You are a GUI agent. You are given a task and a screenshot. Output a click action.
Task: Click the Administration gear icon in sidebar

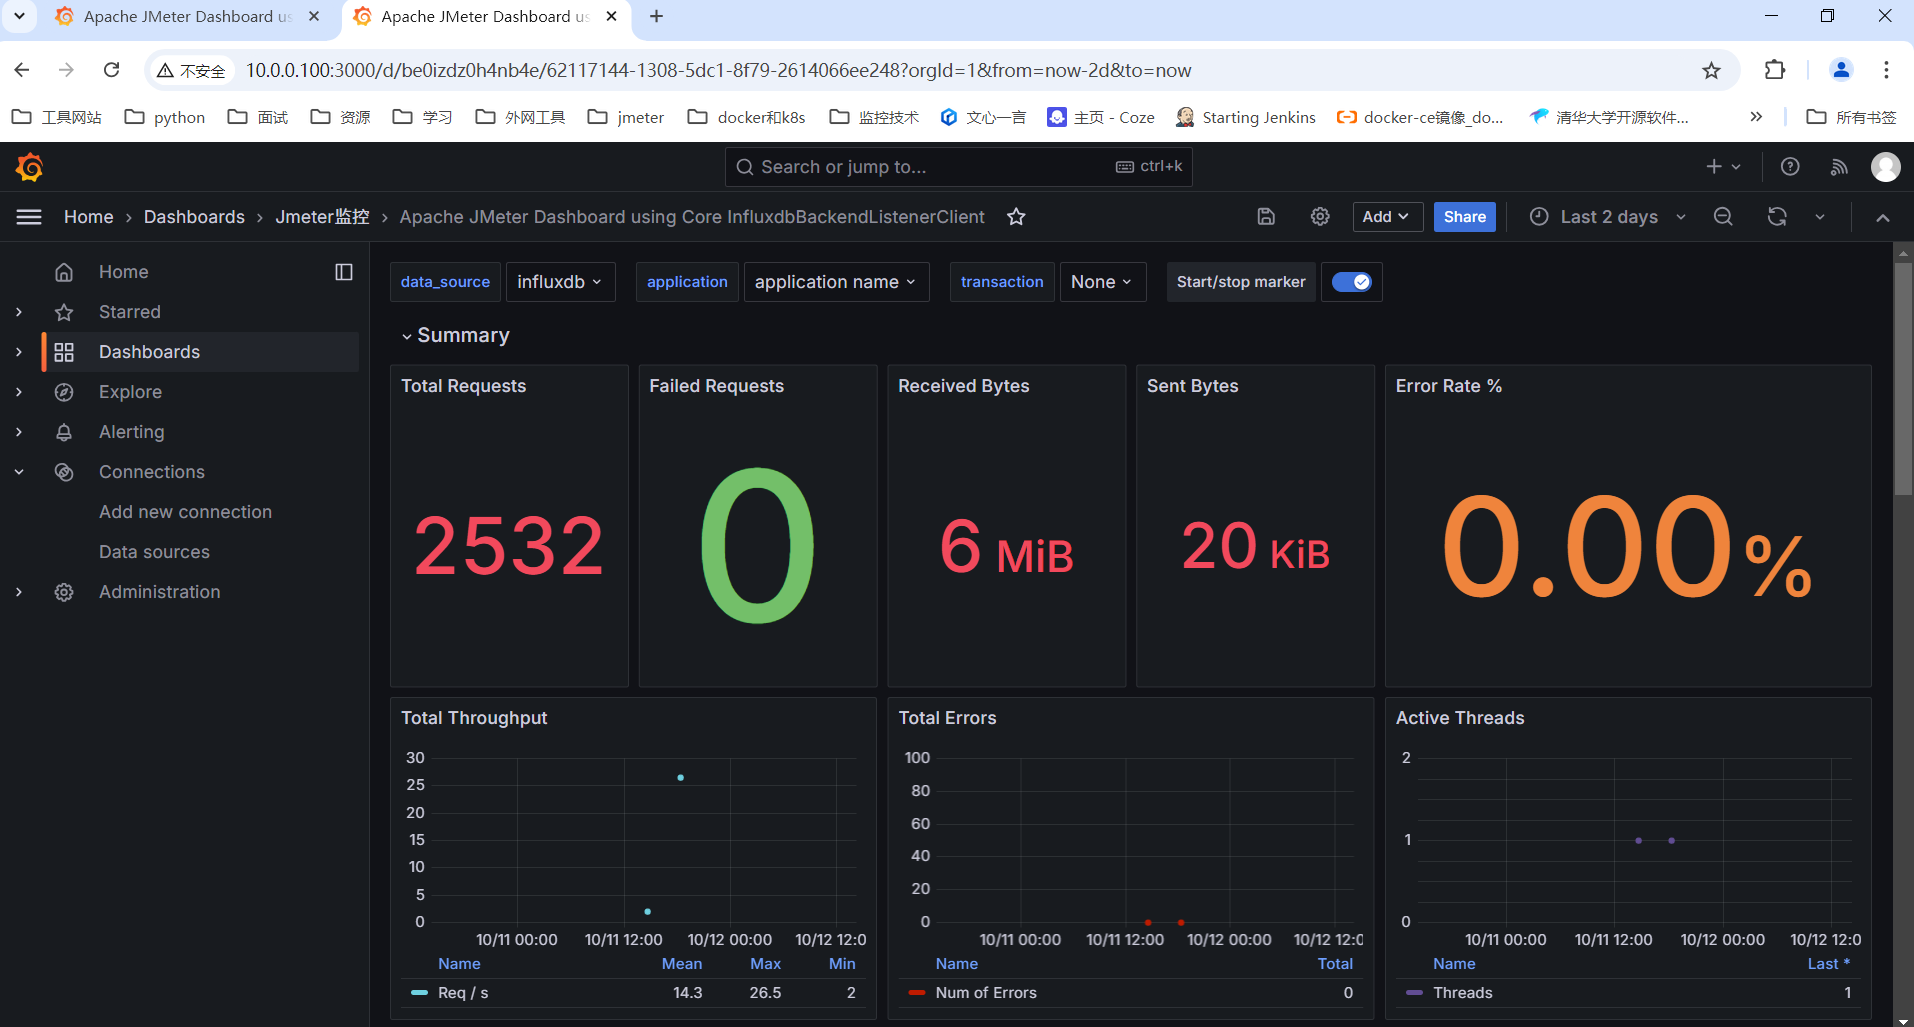(x=64, y=592)
